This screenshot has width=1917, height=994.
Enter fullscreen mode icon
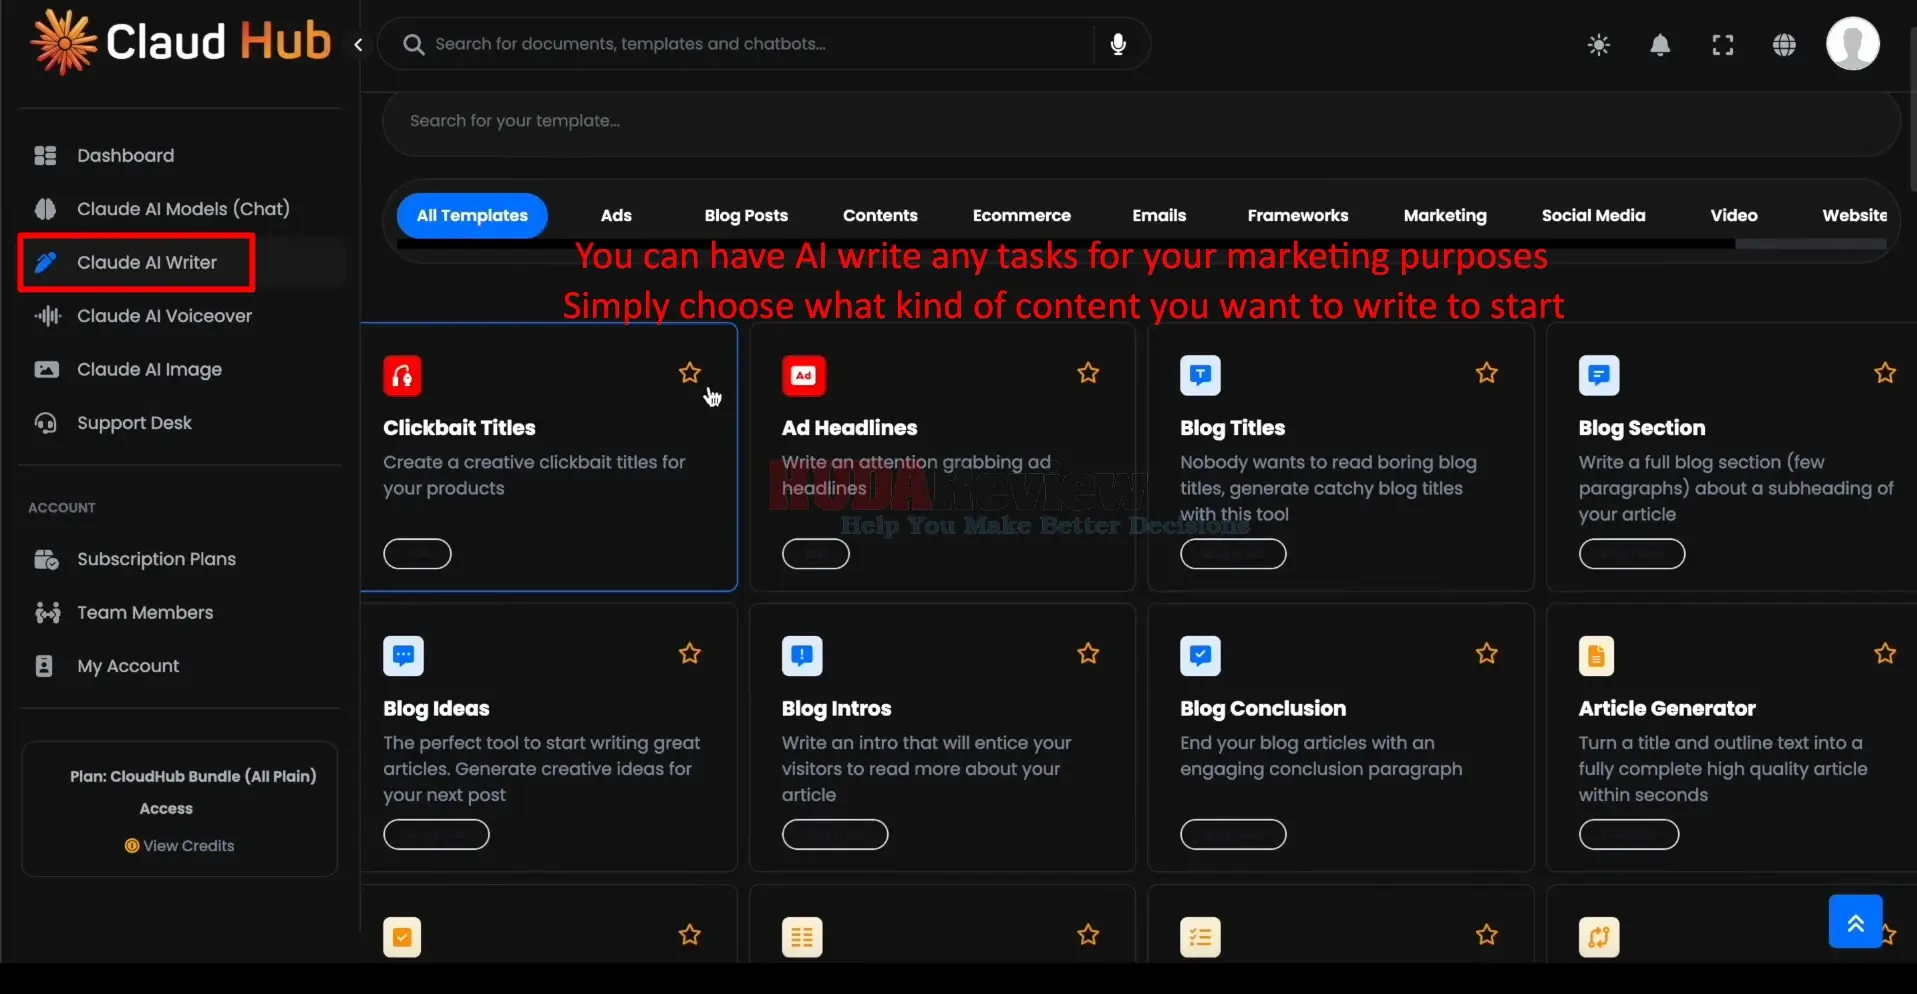tap(1722, 45)
